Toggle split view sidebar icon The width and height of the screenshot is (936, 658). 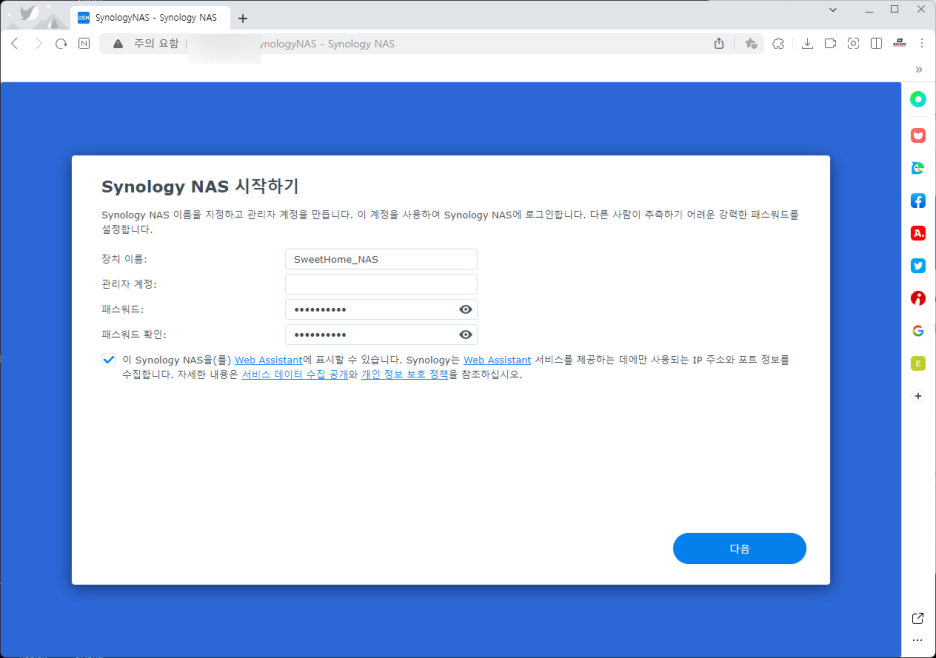coord(876,44)
